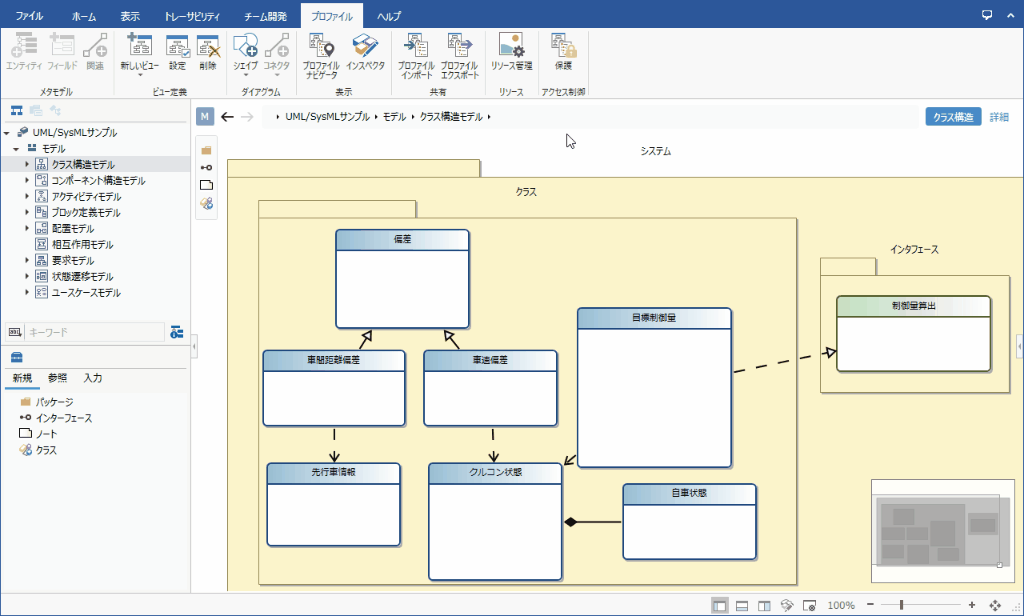Switch to the ホーム ribbon tab

click(85, 17)
